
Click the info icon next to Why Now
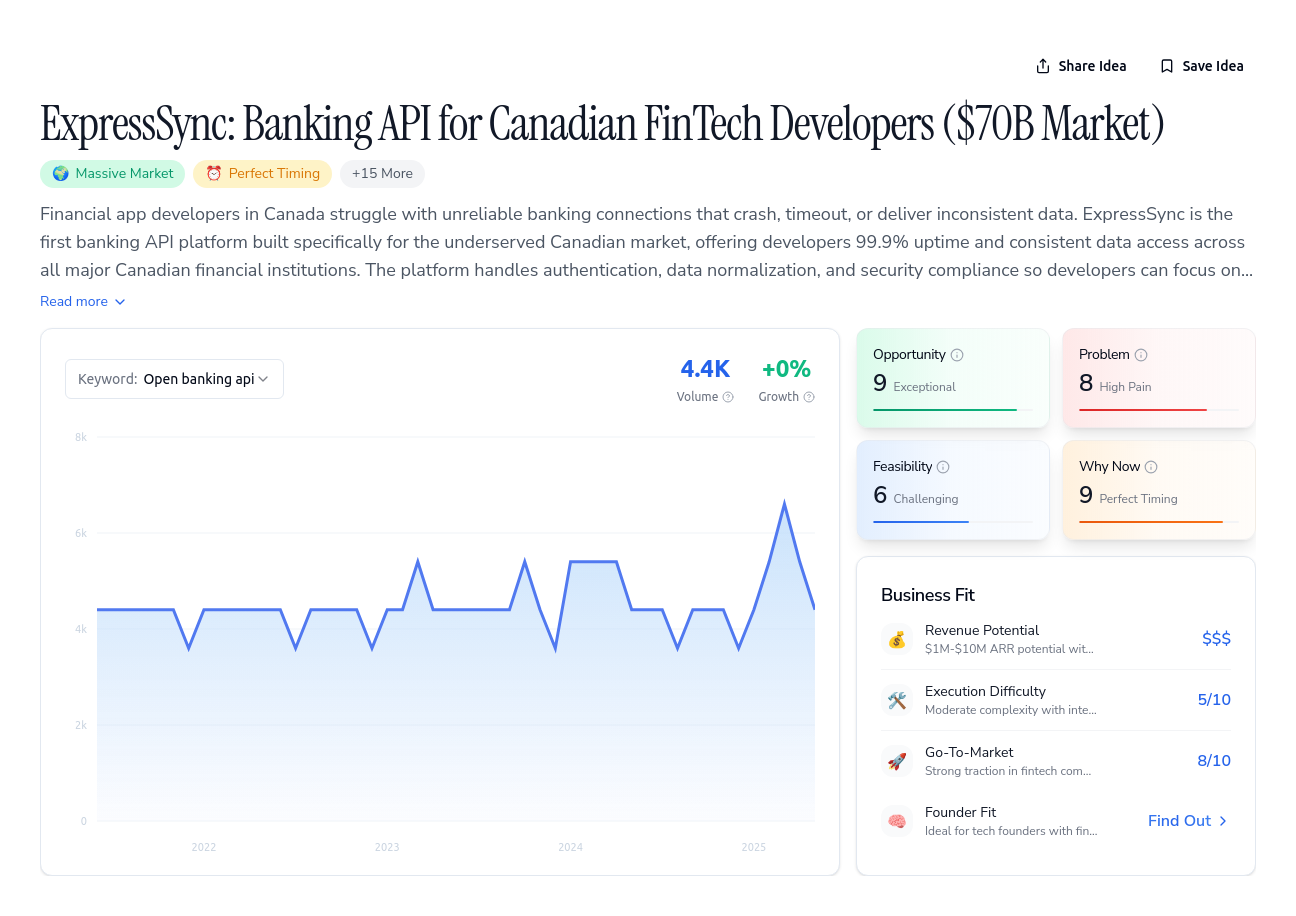click(x=1151, y=467)
